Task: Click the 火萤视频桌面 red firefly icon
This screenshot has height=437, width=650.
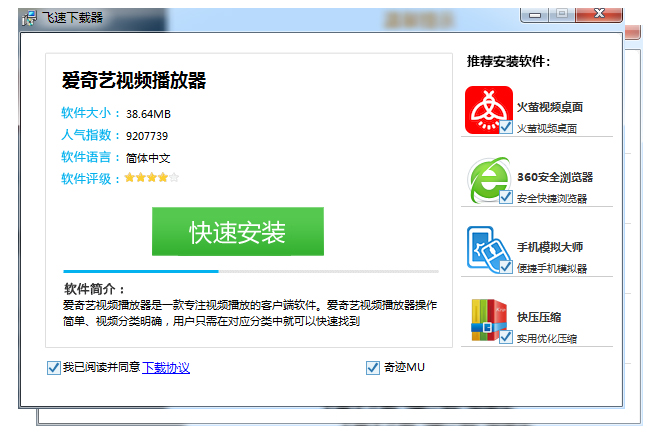Action: [x=489, y=109]
